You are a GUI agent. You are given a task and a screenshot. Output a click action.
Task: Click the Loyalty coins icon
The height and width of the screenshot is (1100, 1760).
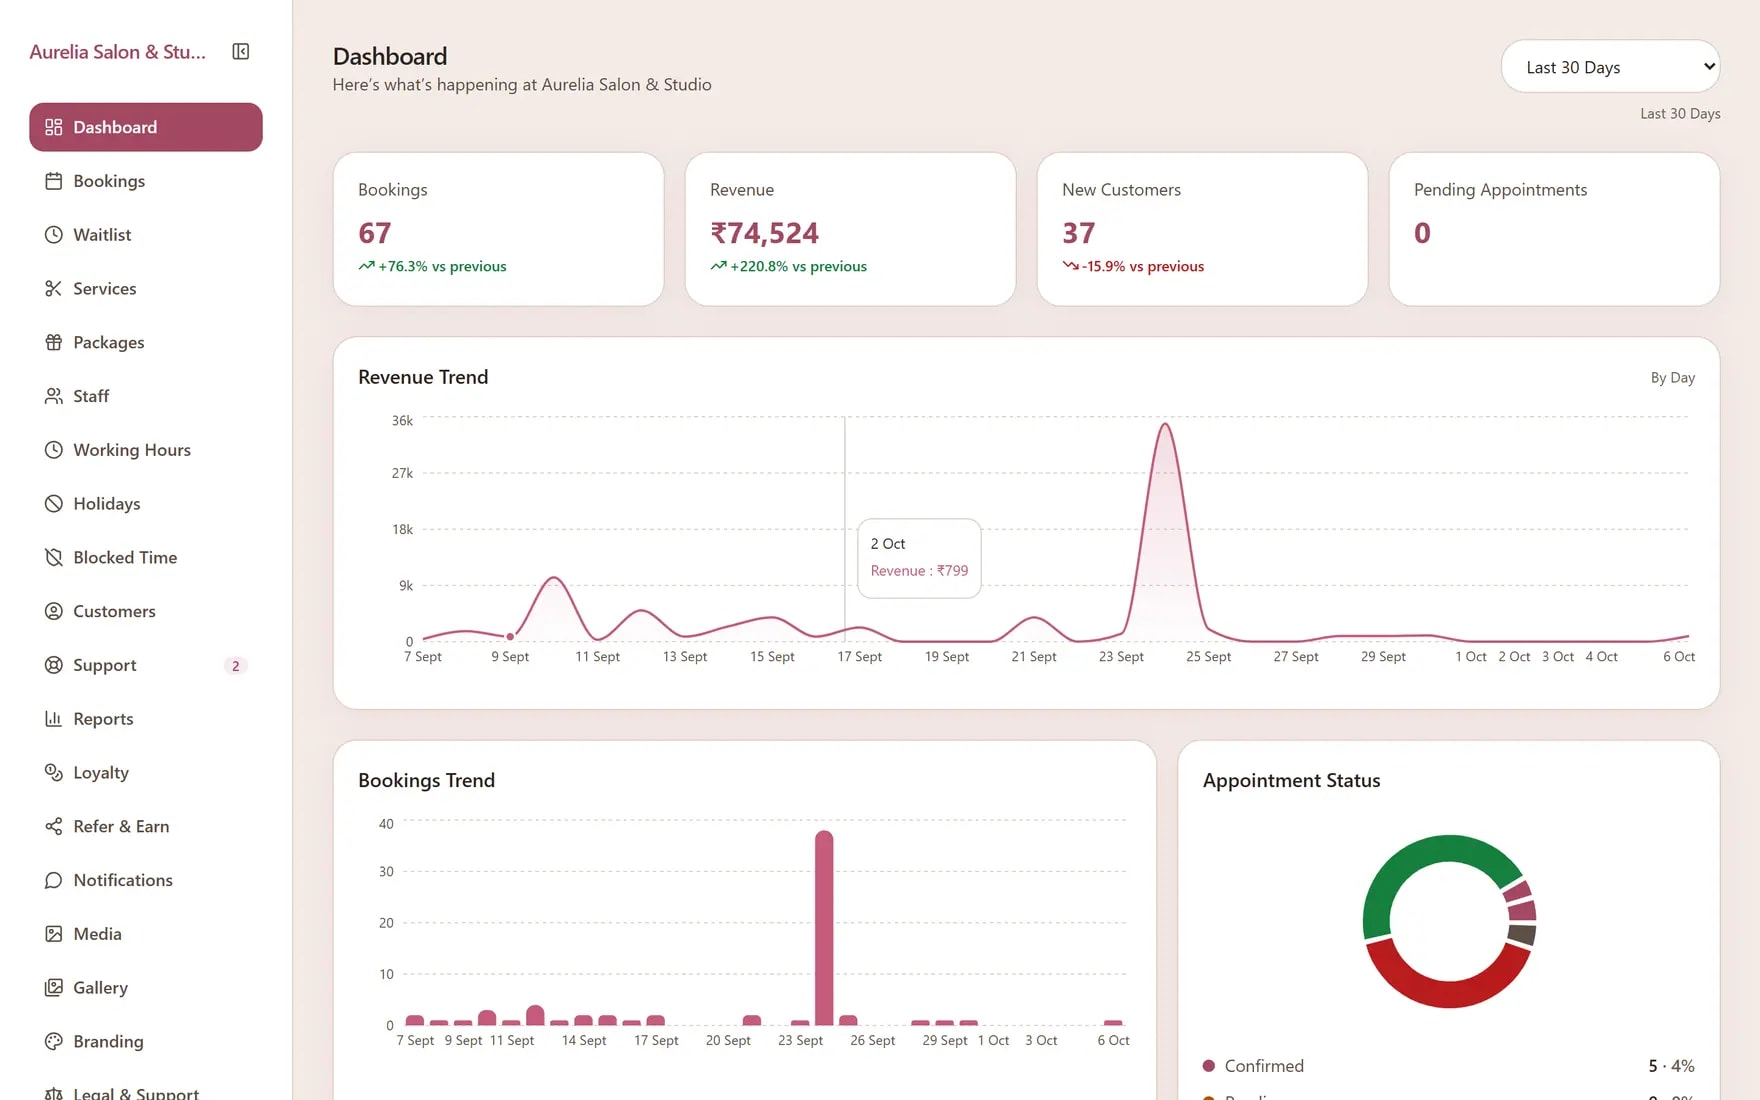pos(54,773)
